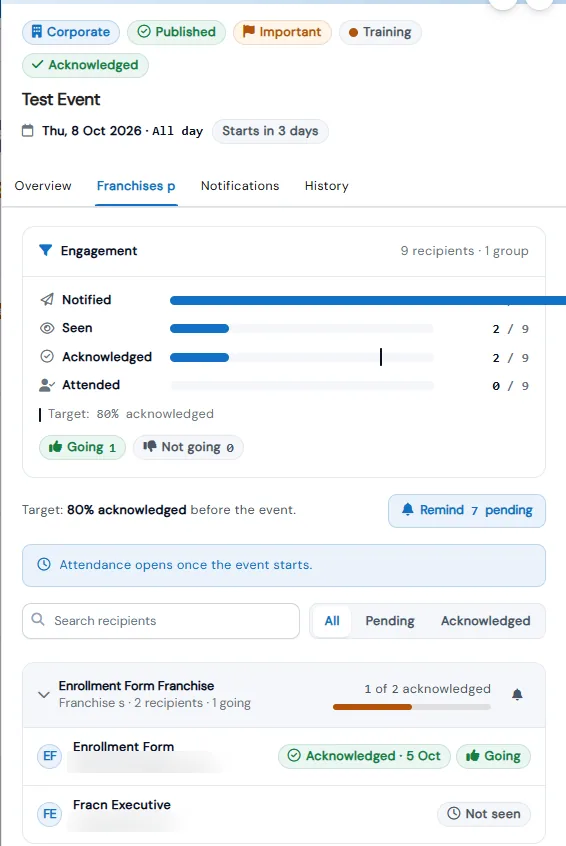Click the Not seen badge for Fracn Executive
Screen dimensions: 566x846
pos(483,814)
